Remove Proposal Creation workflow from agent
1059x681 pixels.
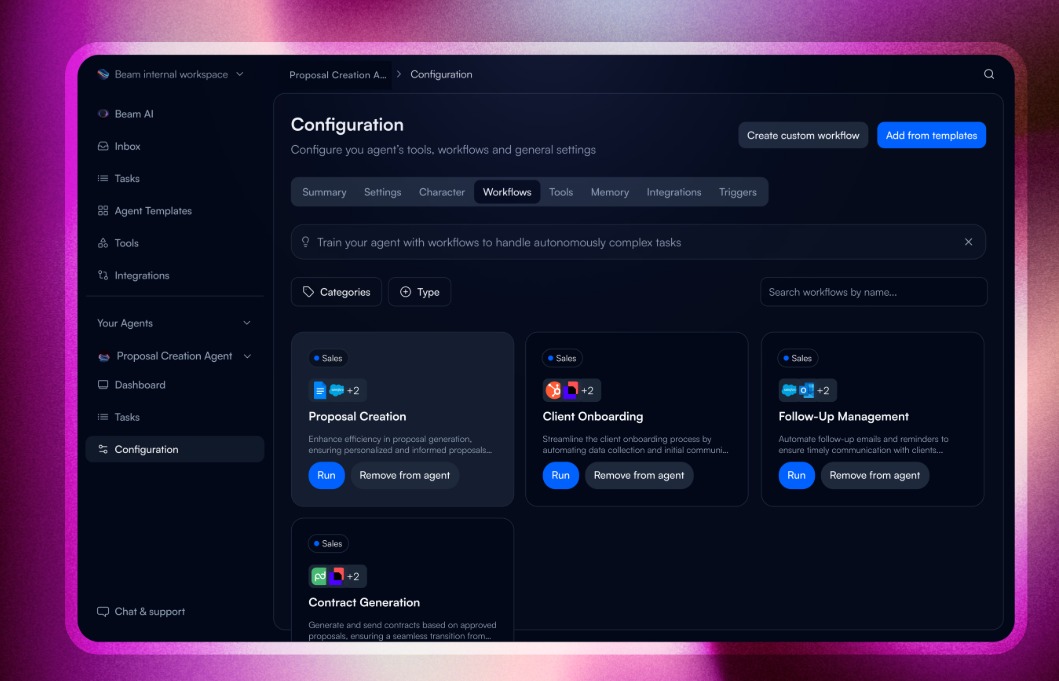404,475
